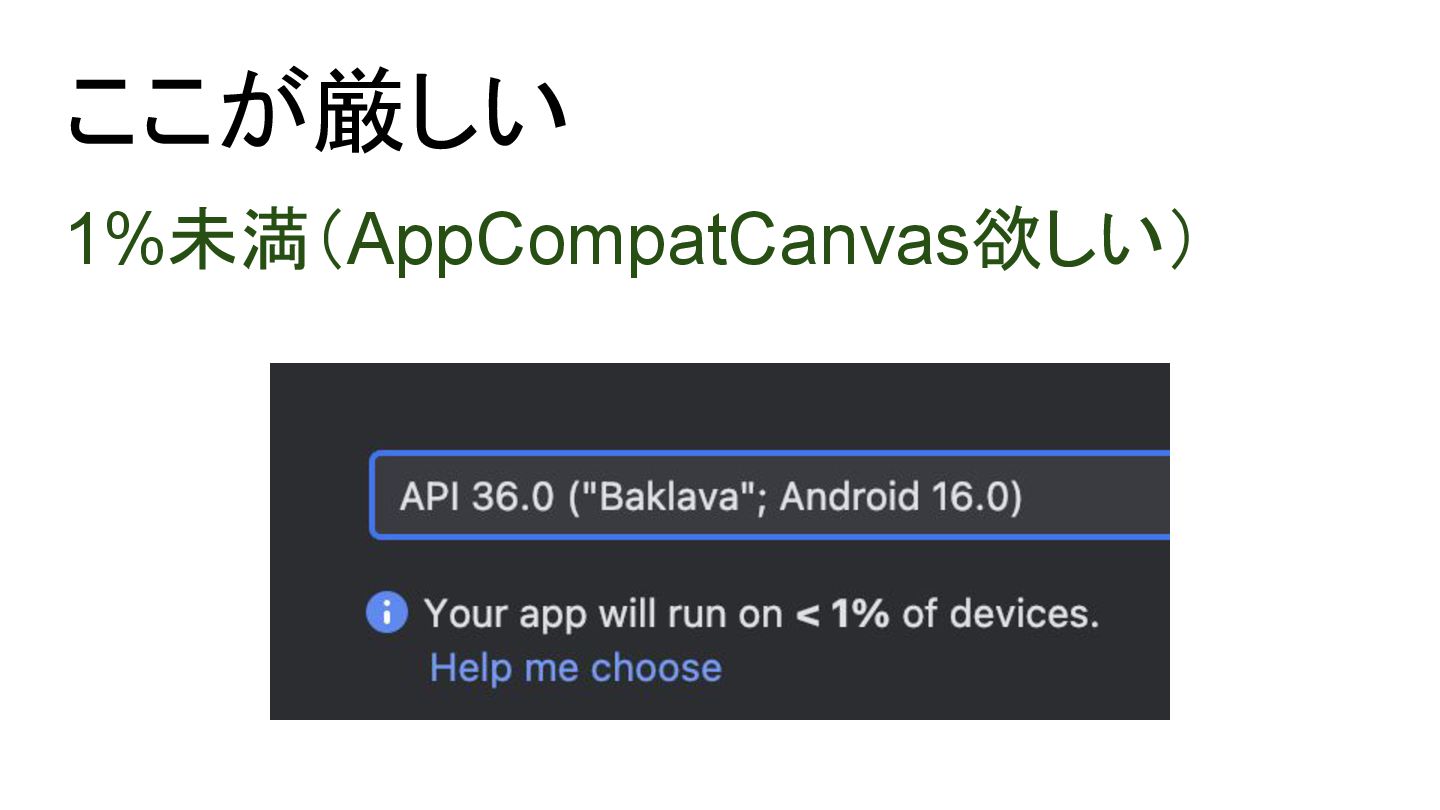1440x810 pixels.
Task: Click the bold "< 1%" text
Action: pos(842,613)
